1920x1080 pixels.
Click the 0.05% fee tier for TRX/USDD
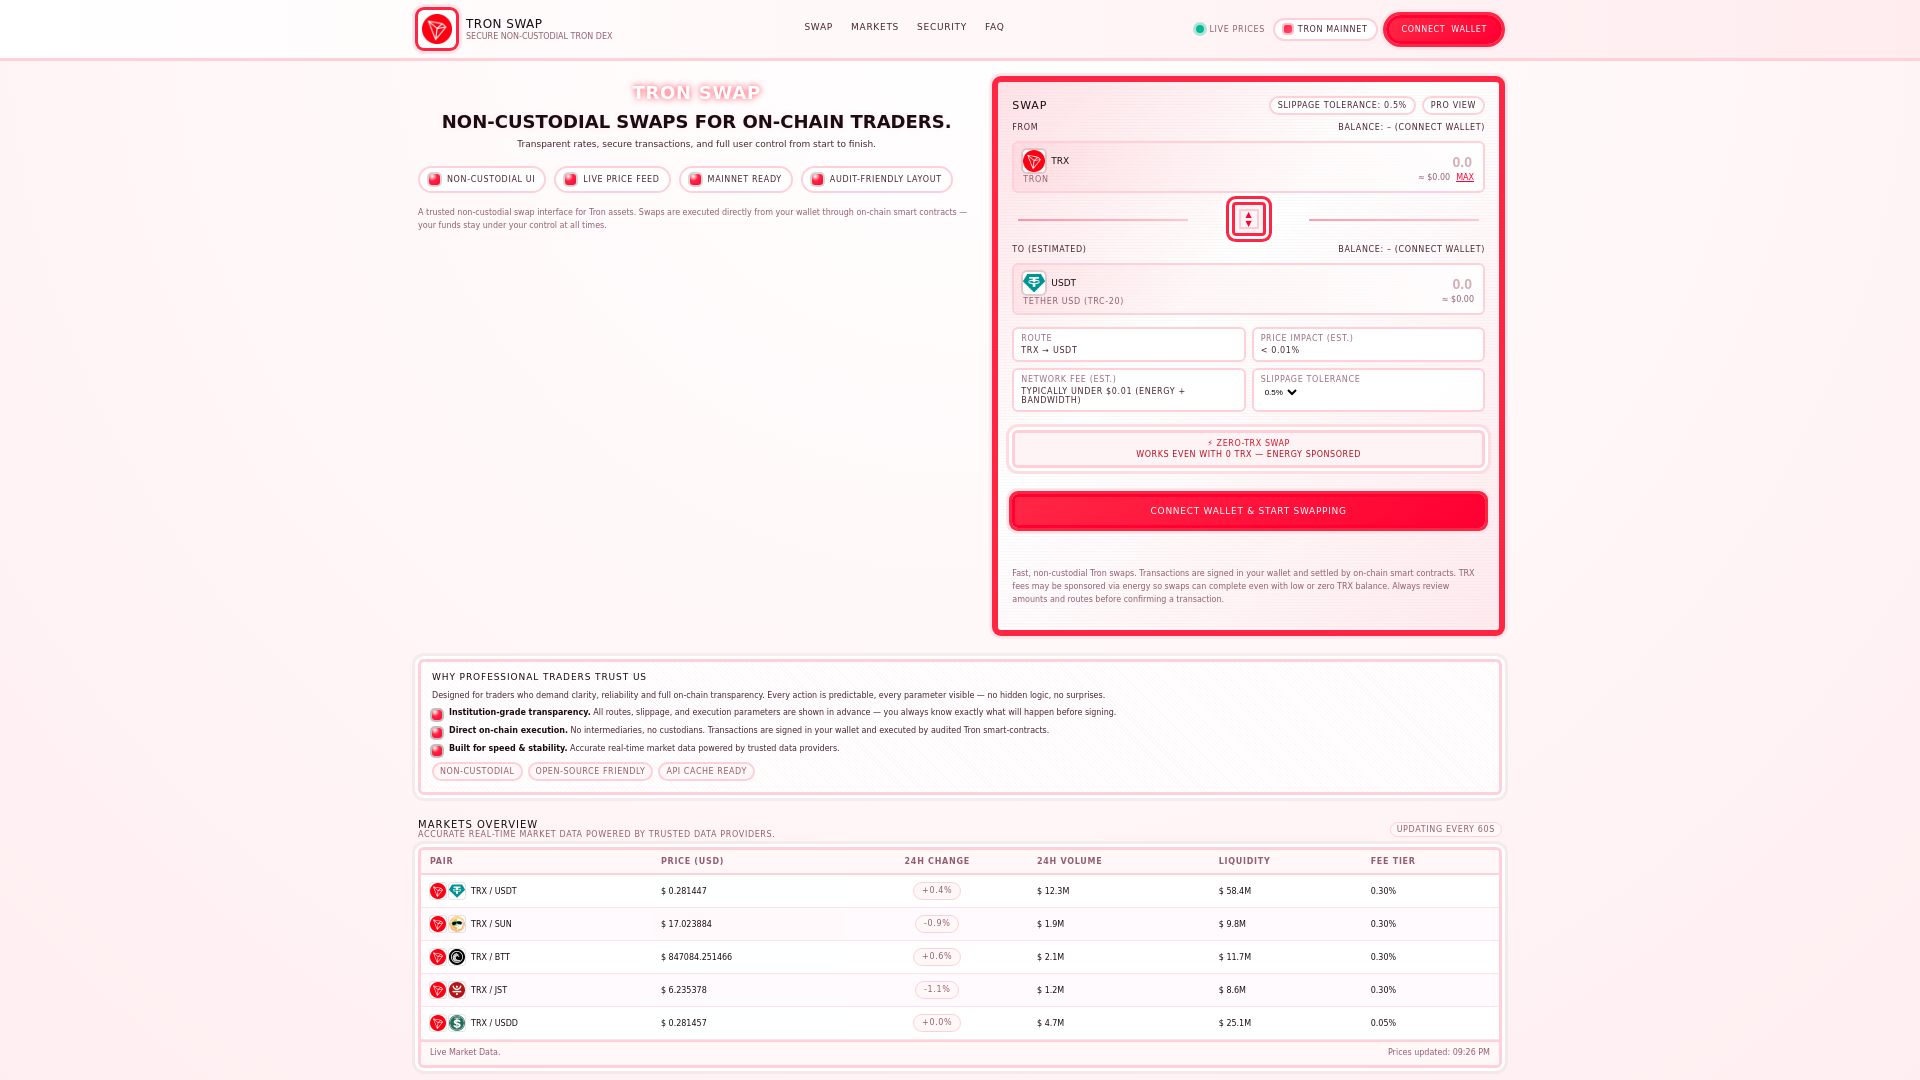(1383, 1023)
